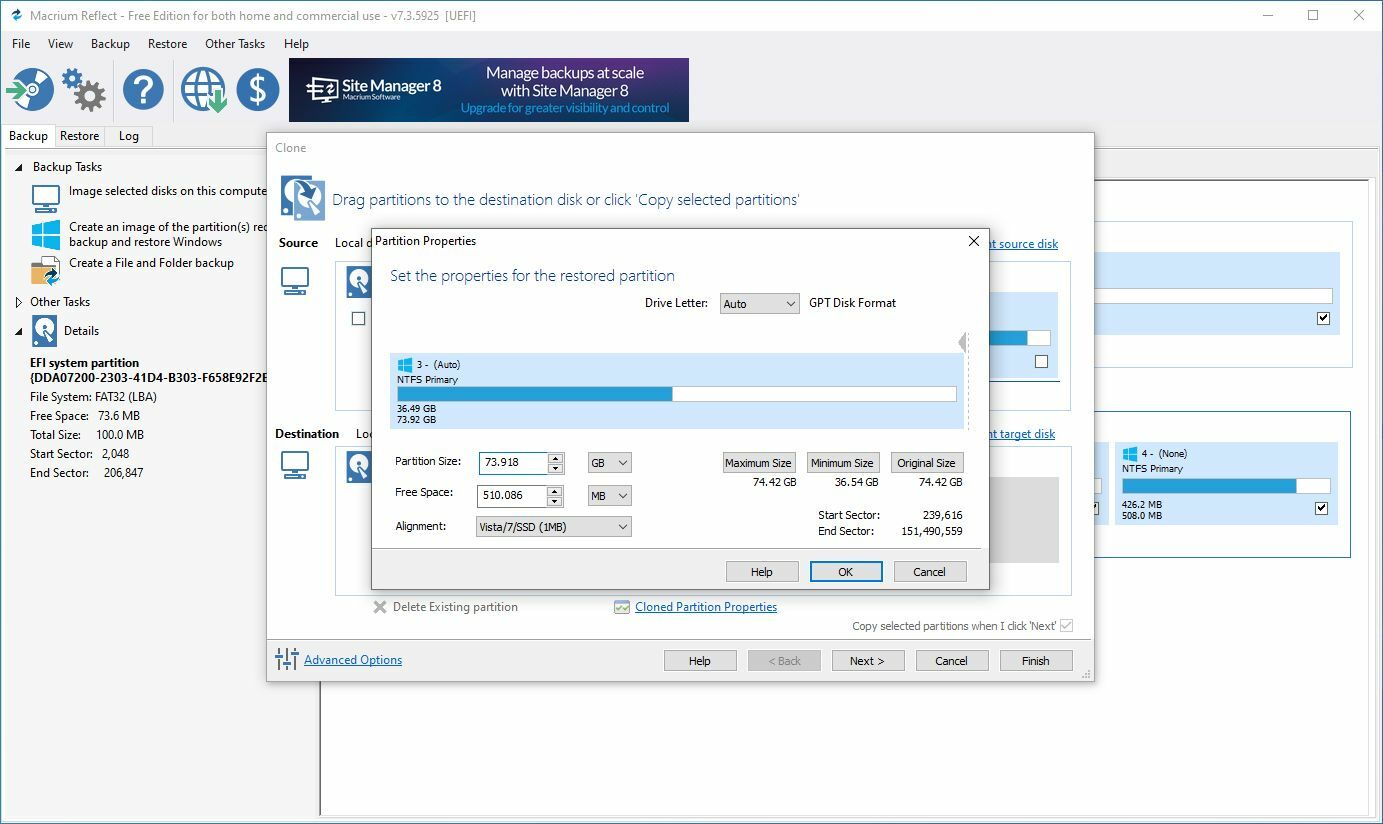Open the Restore menu
The image size is (1383, 824).
[167, 44]
